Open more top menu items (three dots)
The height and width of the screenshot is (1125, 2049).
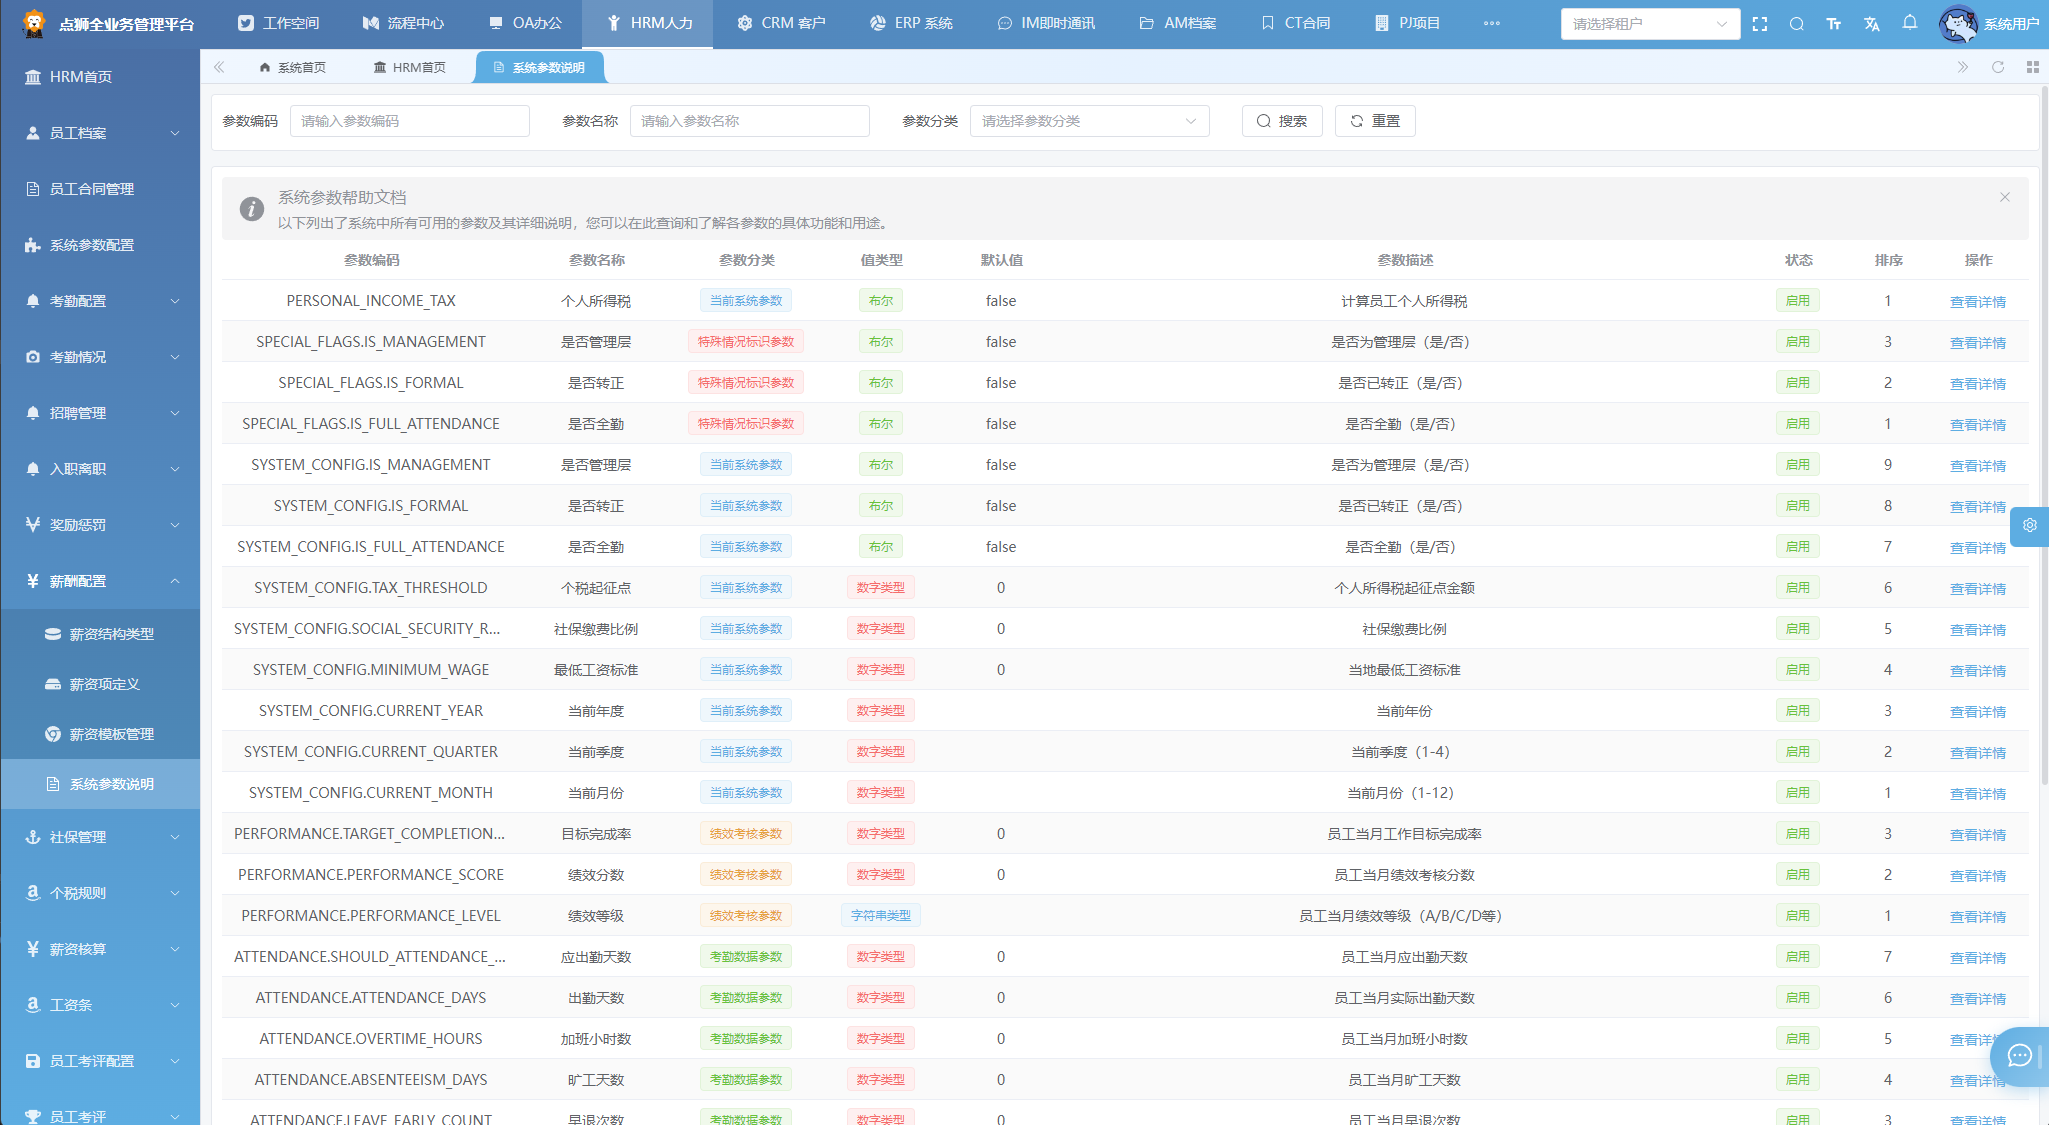click(x=1492, y=24)
